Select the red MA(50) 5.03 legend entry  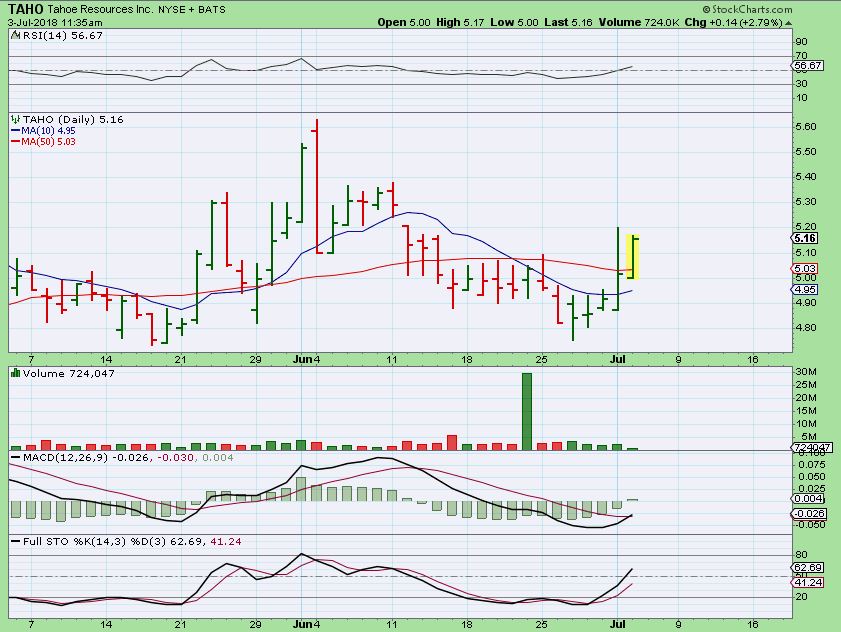point(43,142)
